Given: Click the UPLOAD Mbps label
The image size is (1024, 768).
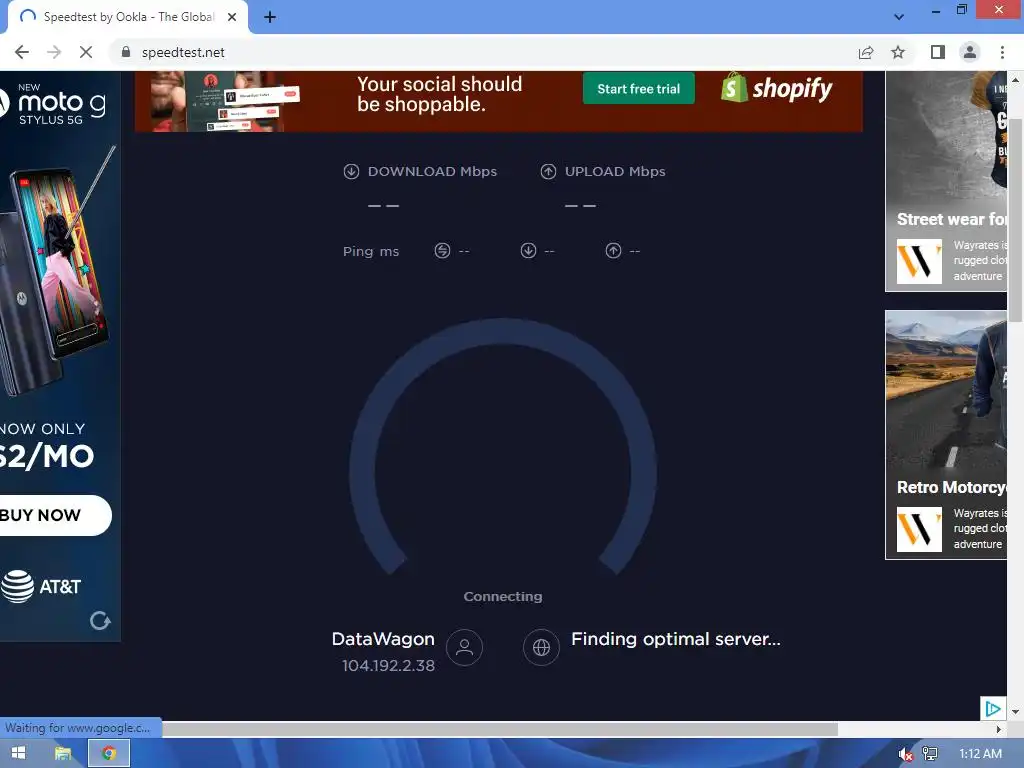Looking at the screenshot, I should coord(615,171).
